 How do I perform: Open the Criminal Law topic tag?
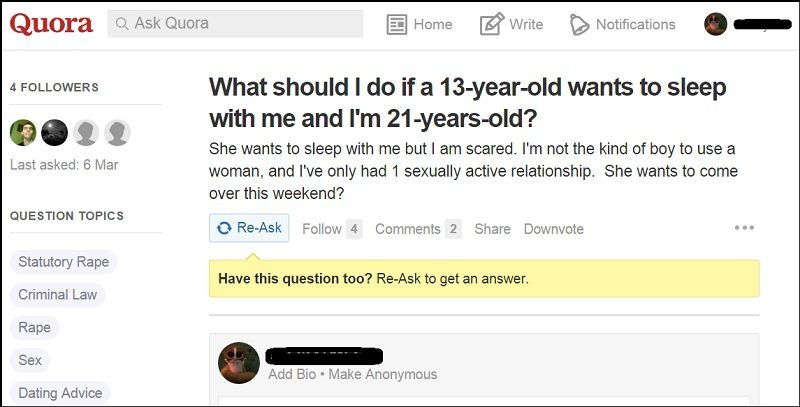[x=58, y=295]
